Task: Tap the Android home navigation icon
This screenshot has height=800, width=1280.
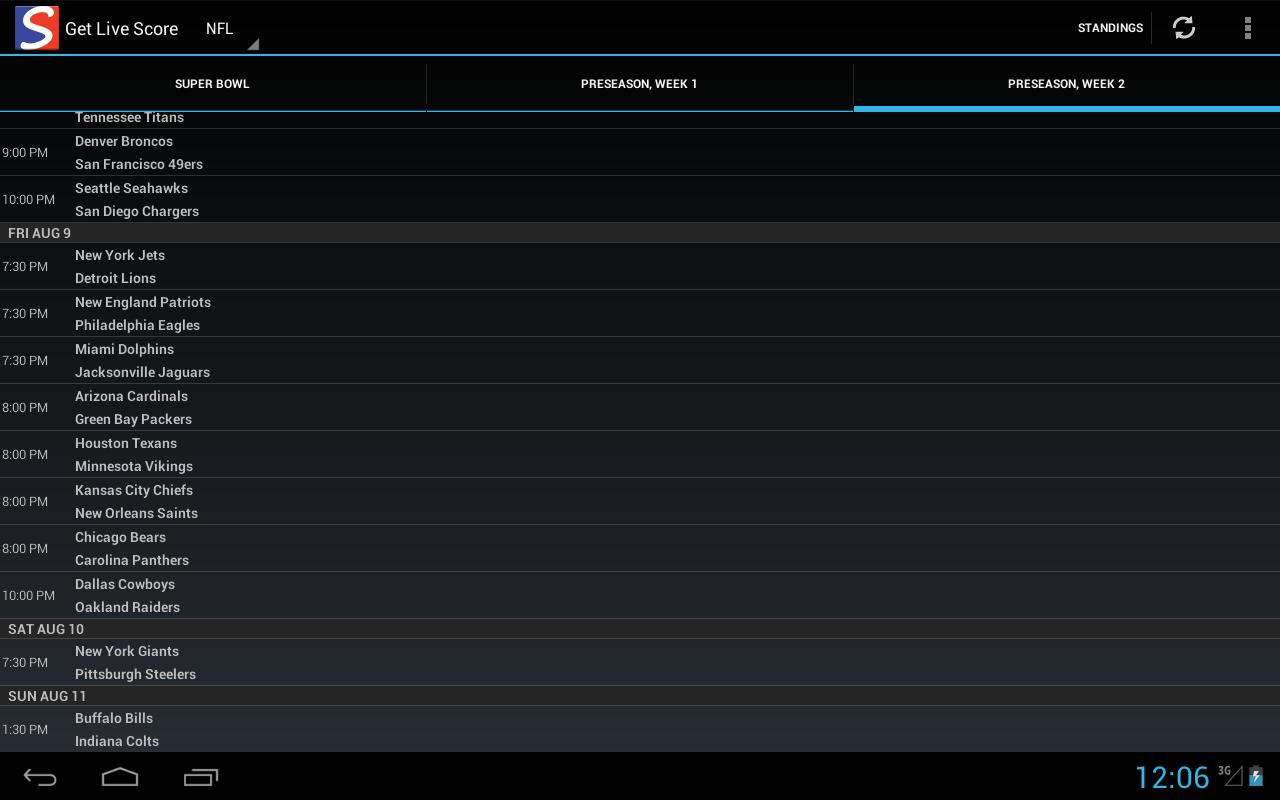Action: pos(120,777)
